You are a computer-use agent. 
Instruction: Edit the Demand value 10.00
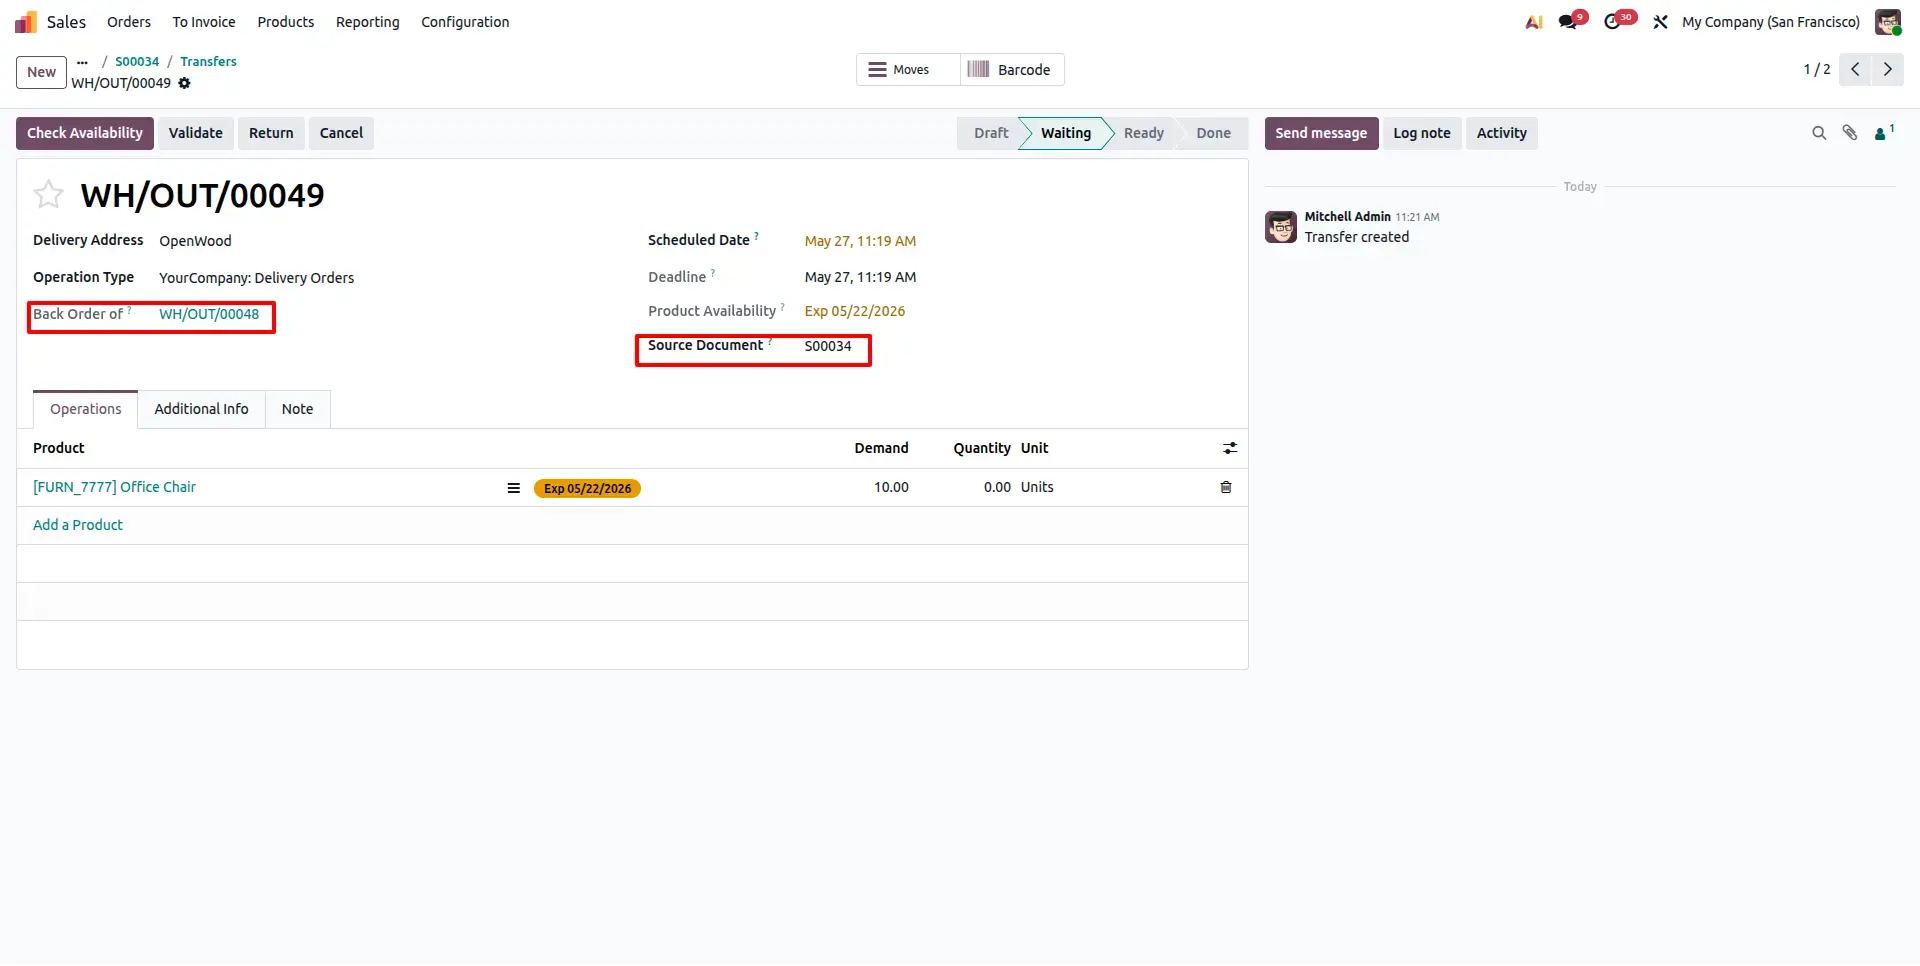point(891,487)
